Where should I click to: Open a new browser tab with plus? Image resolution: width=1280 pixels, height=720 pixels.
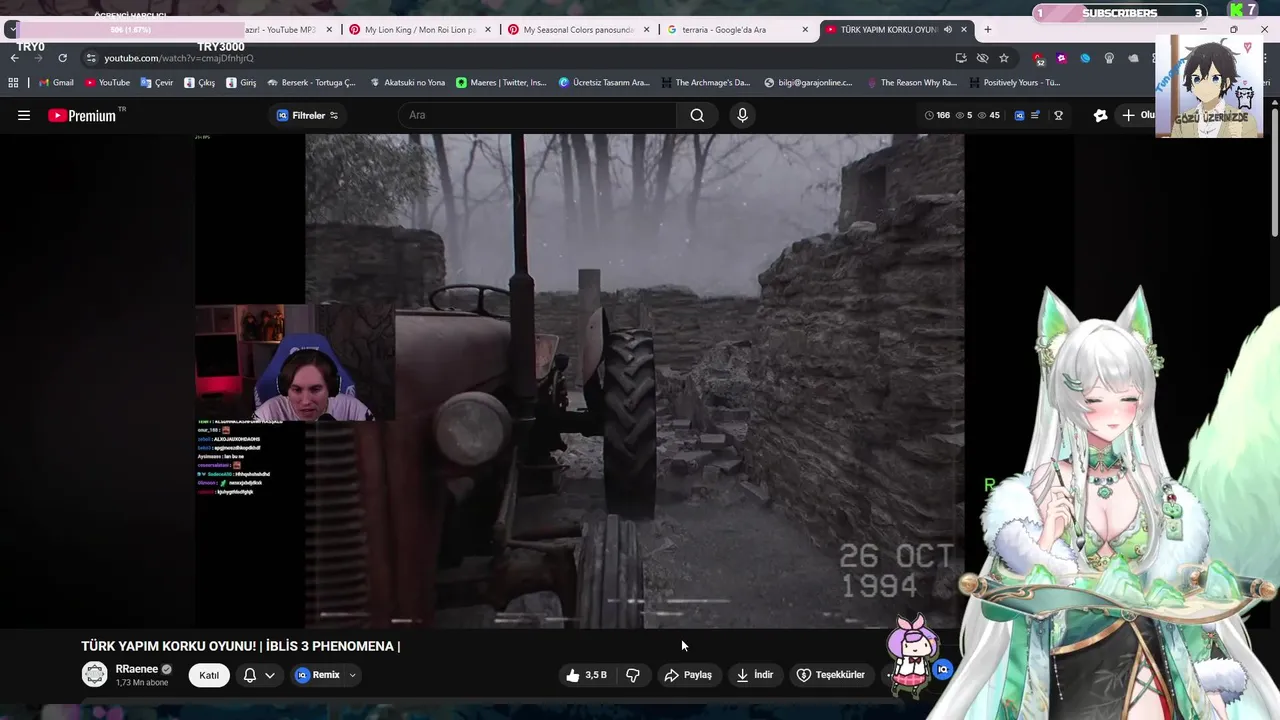[988, 30]
